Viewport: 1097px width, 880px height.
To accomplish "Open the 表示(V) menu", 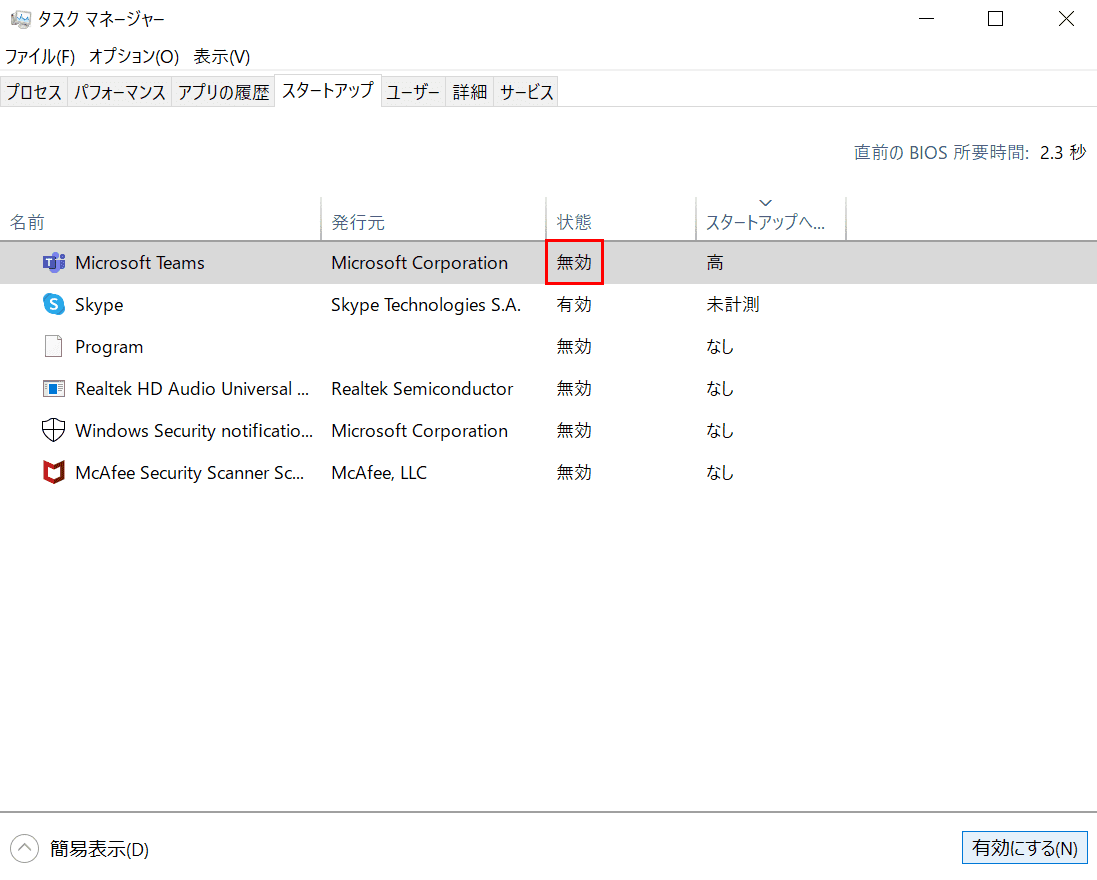I will pos(222,57).
